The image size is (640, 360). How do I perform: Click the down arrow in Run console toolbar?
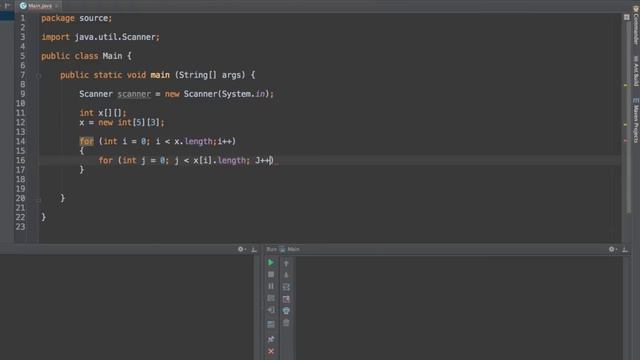286,275
